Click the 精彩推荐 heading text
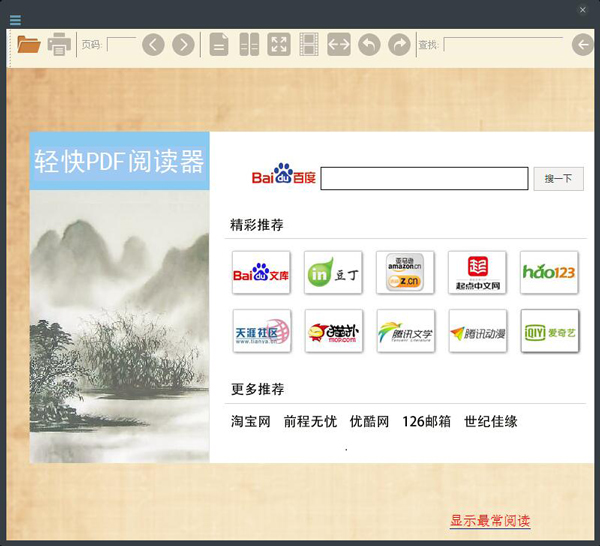Image resolution: width=600 pixels, height=546 pixels. pyautogui.click(x=257, y=225)
